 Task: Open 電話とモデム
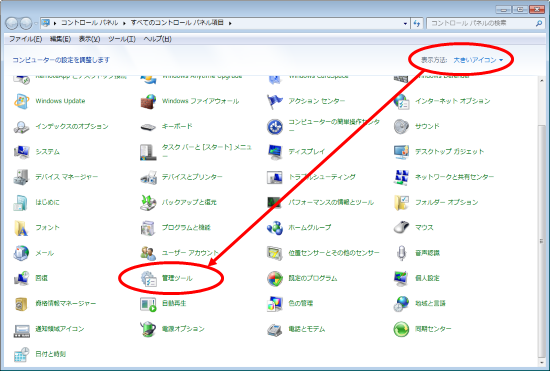coord(296,329)
